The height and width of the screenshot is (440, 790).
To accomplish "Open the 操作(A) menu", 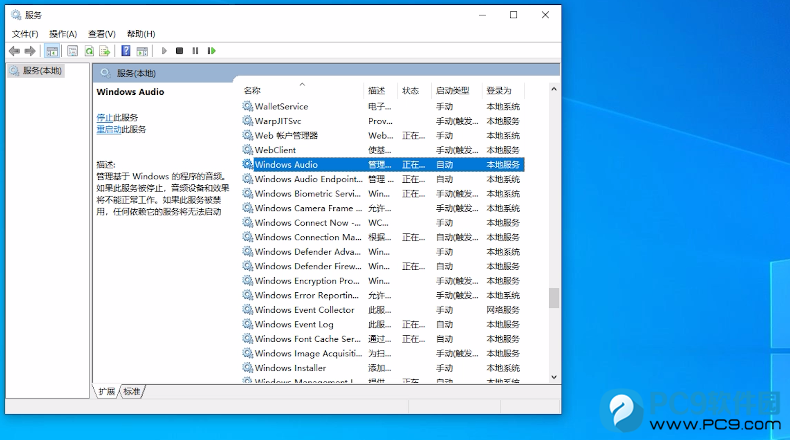I will (x=63, y=34).
